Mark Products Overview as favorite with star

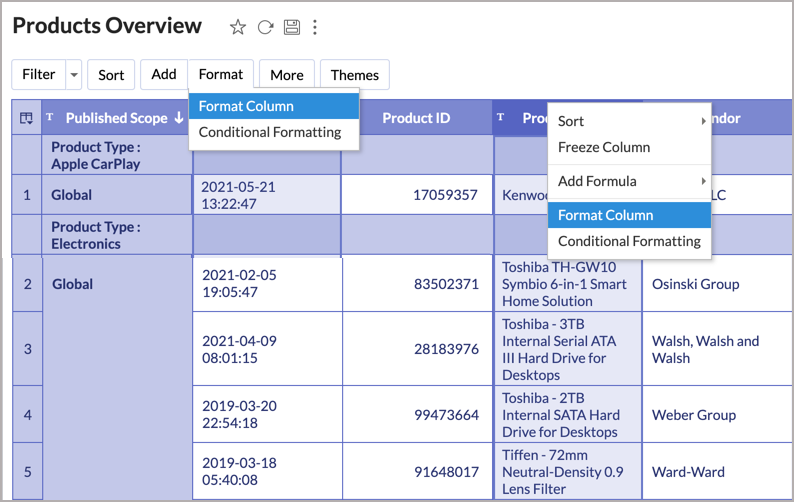[x=237, y=27]
